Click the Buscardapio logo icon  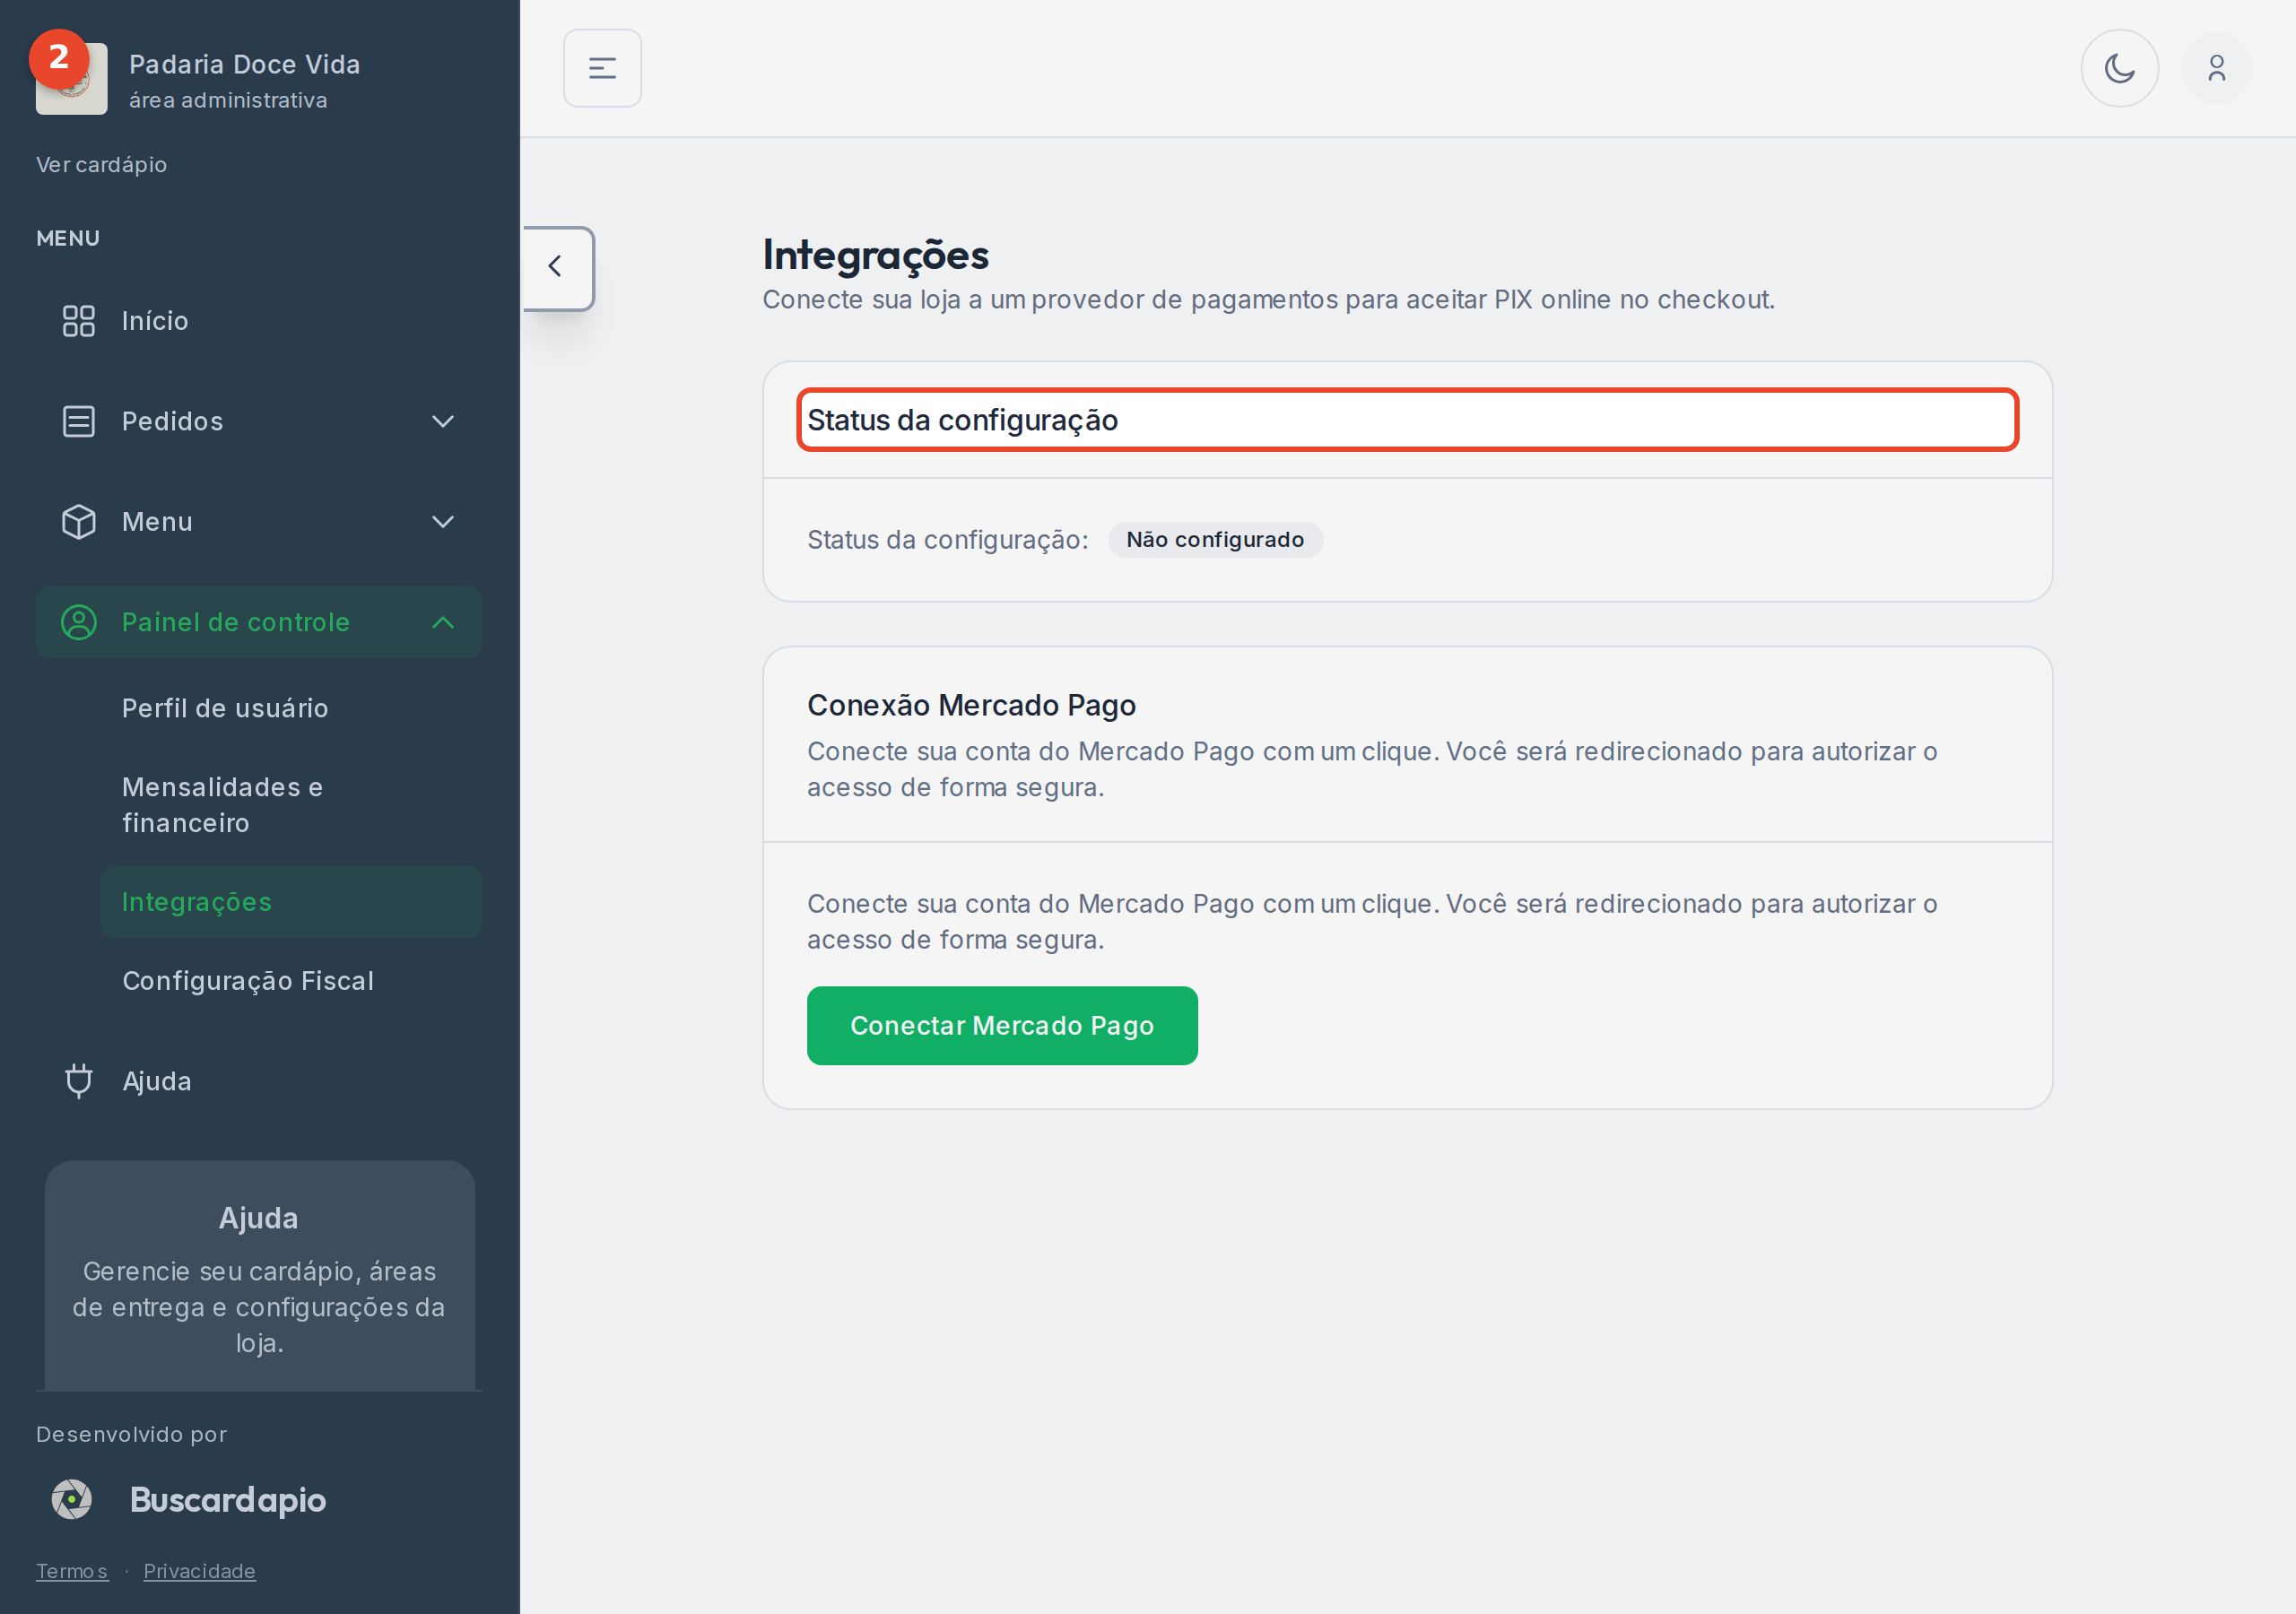tap(72, 1499)
